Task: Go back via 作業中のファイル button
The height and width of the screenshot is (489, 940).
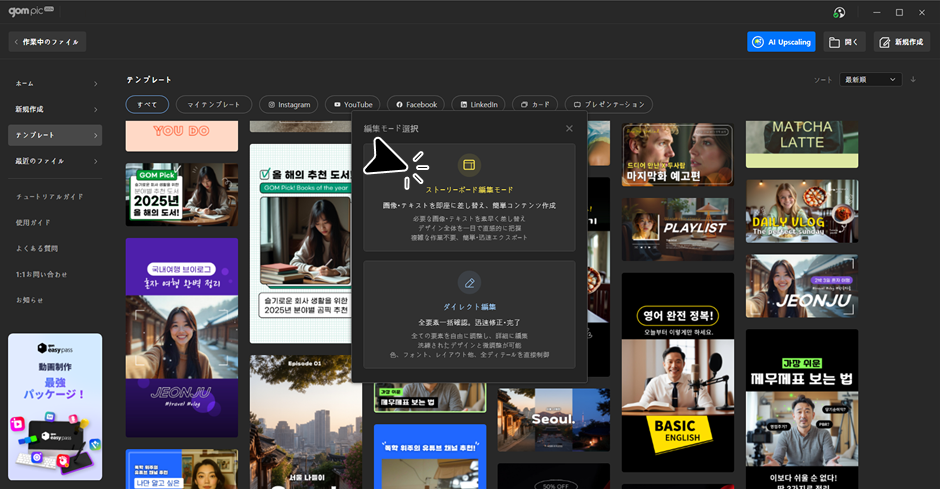Action: pos(47,41)
